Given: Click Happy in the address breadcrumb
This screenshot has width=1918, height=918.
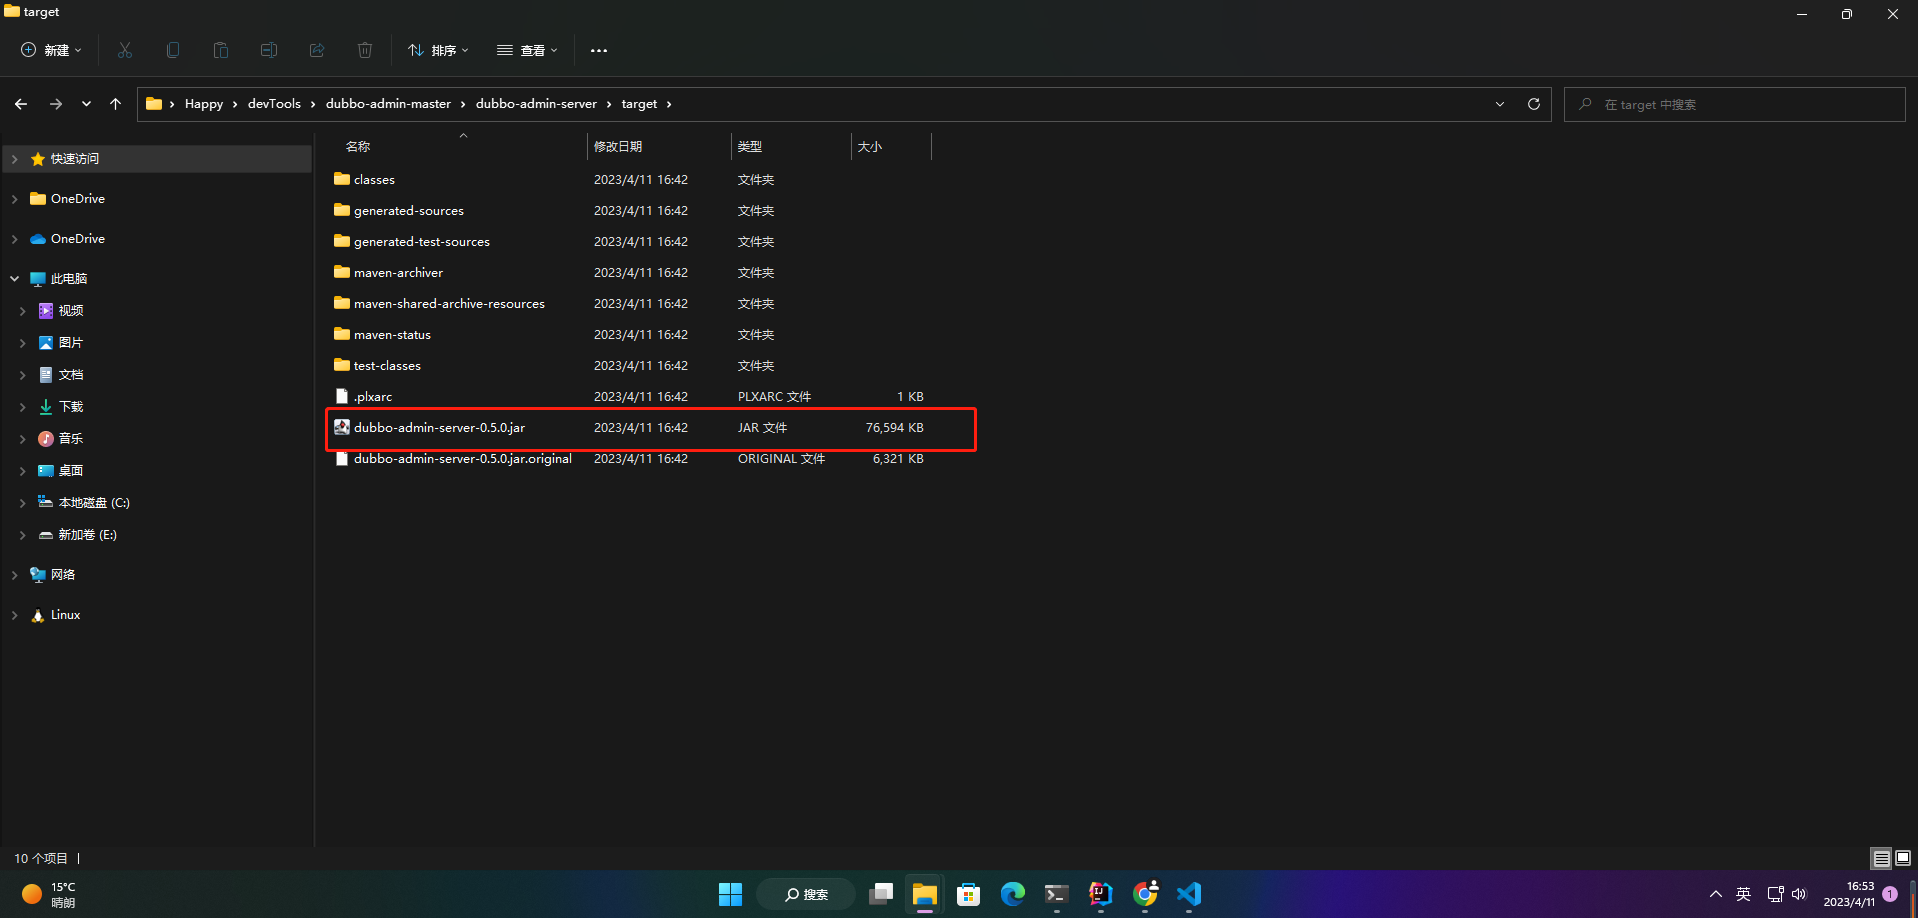Looking at the screenshot, I should 204,104.
